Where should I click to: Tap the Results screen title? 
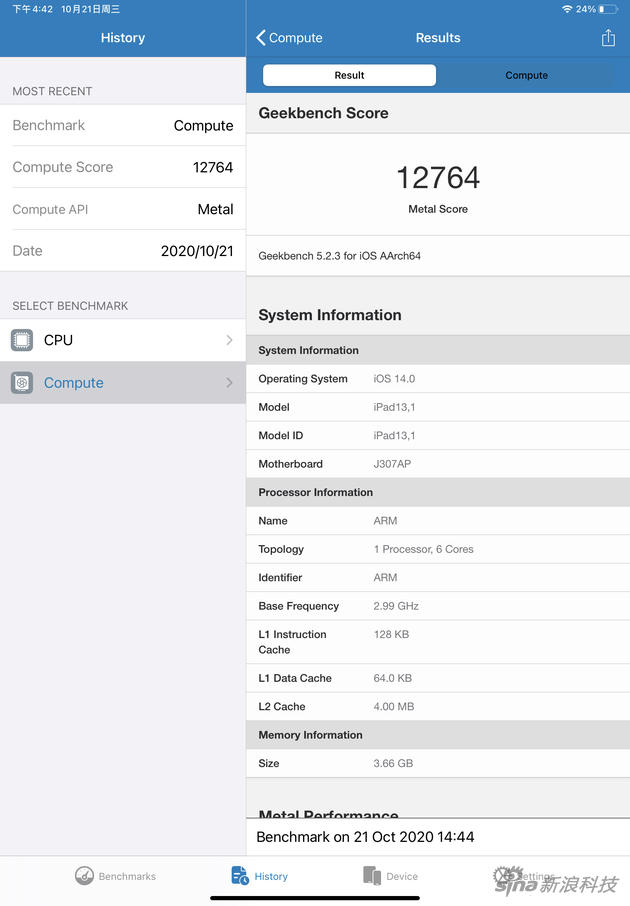(438, 38)
